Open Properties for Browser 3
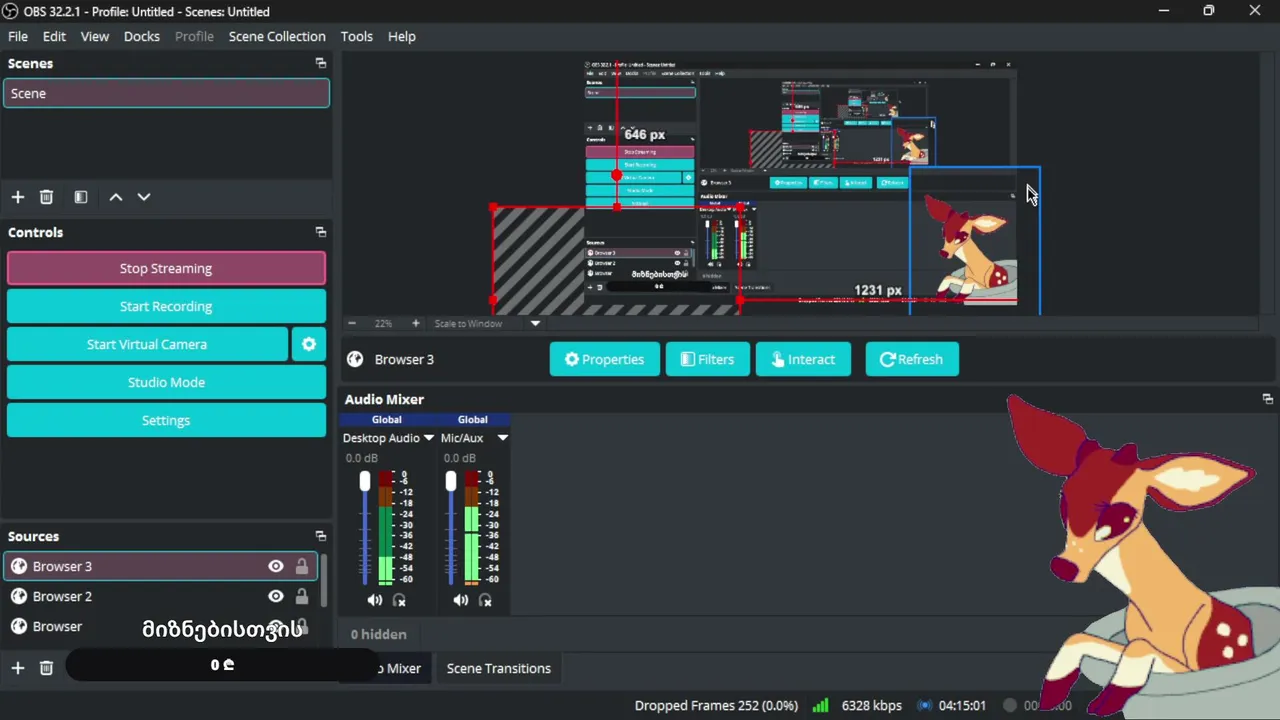Screen dimensions: 1280x720 pyautogui.click(x=604, y=359)
